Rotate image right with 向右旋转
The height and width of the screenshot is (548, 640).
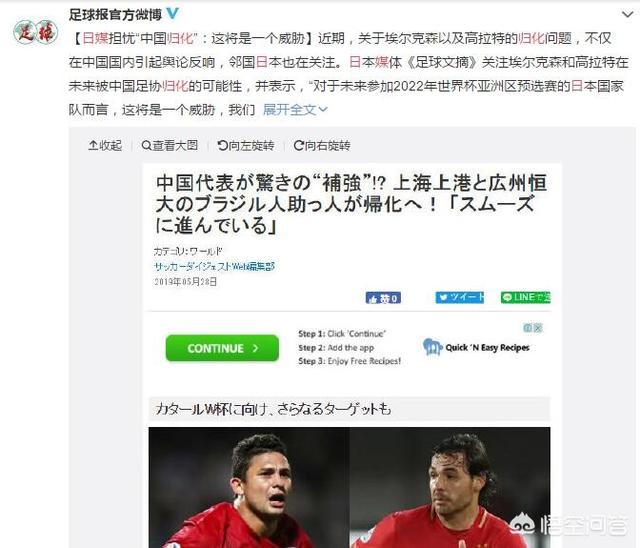[x=322, y=145]
